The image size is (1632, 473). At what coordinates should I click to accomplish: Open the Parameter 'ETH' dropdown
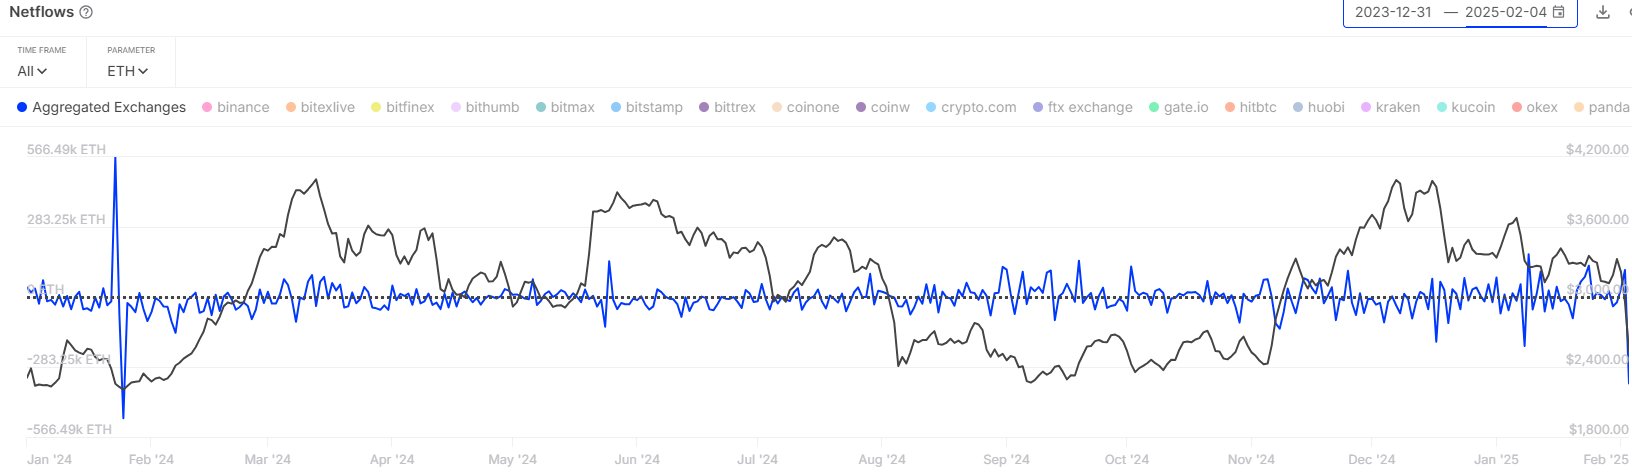[128, 71]
